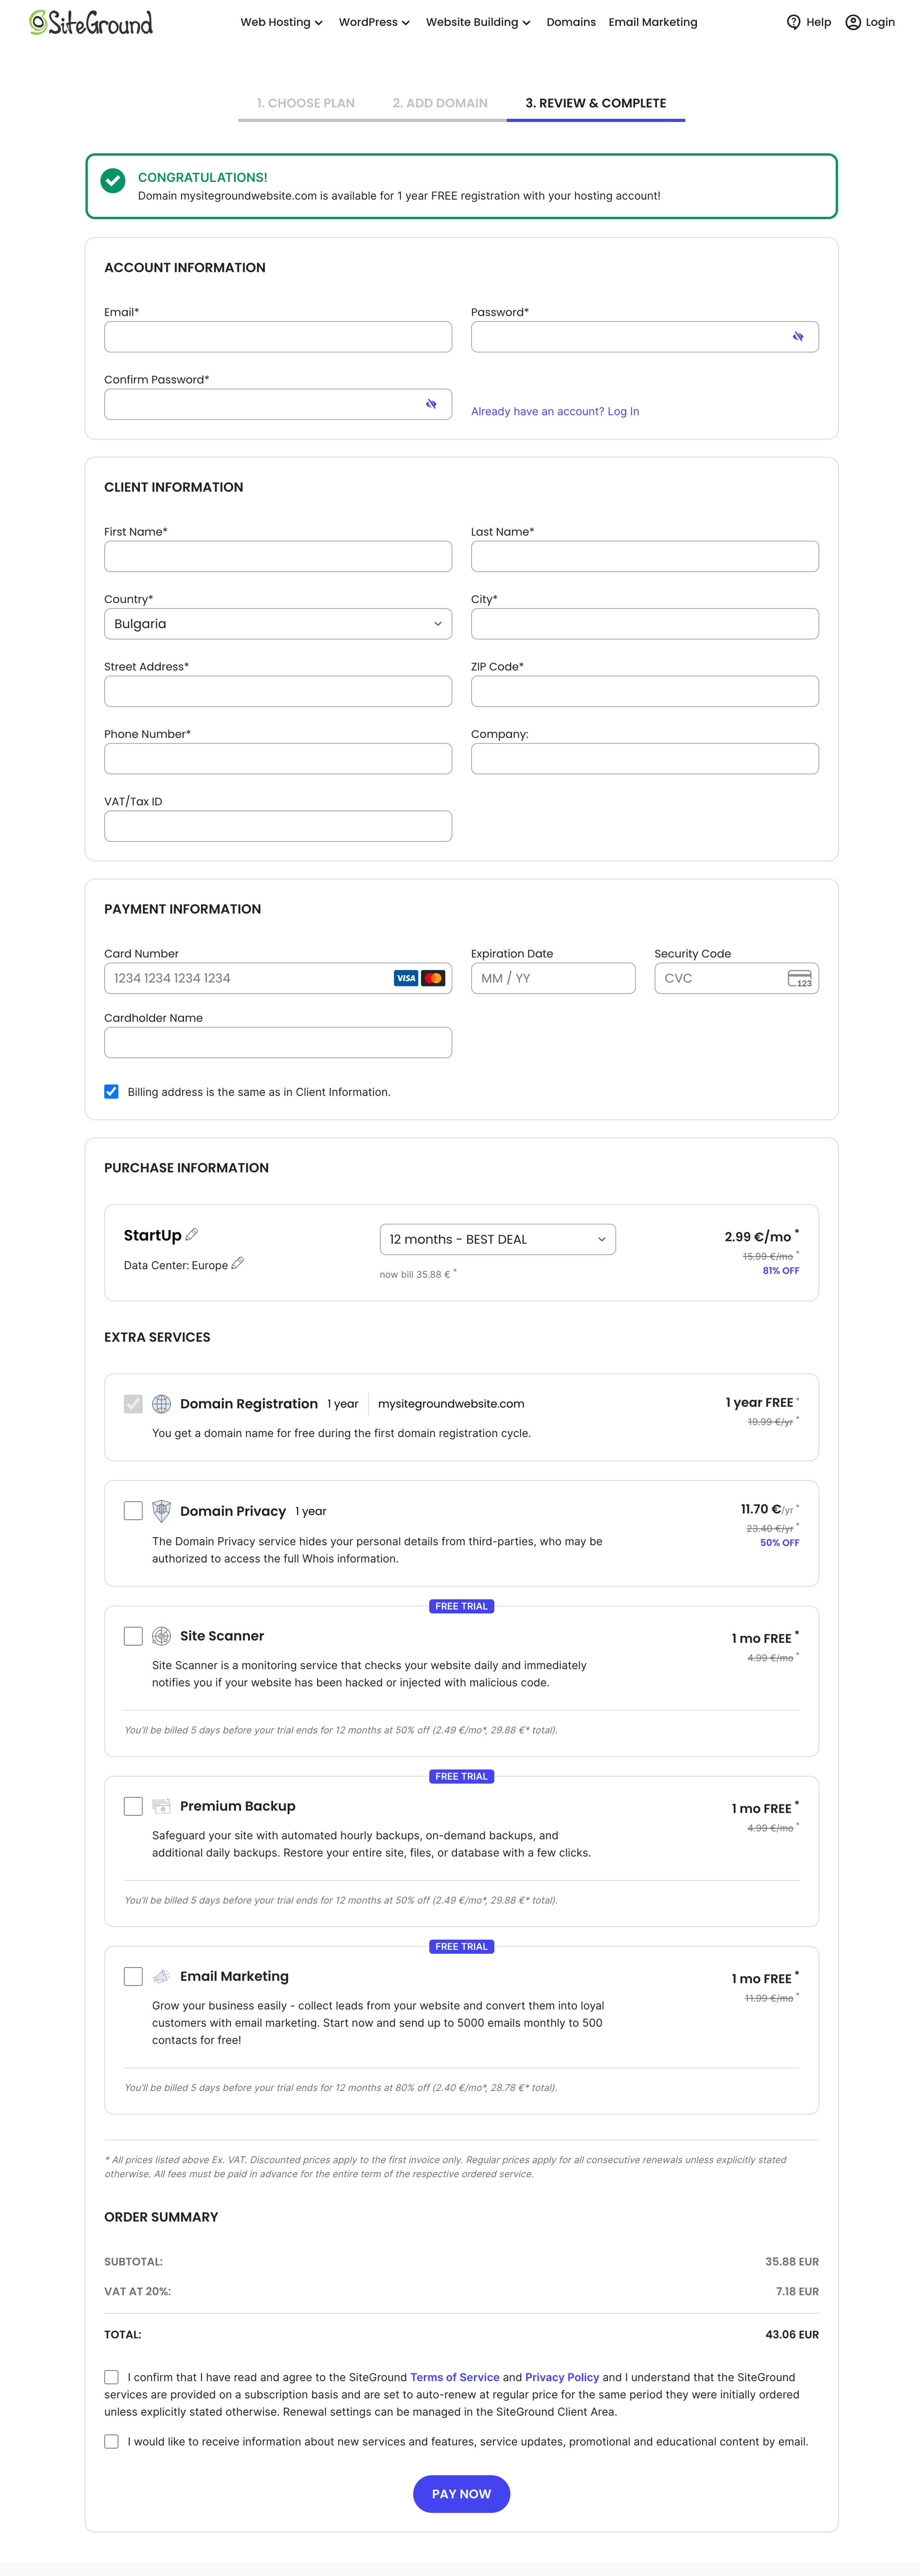
Task: Open the Email Marketing nav item
Action: pos(653,22)
